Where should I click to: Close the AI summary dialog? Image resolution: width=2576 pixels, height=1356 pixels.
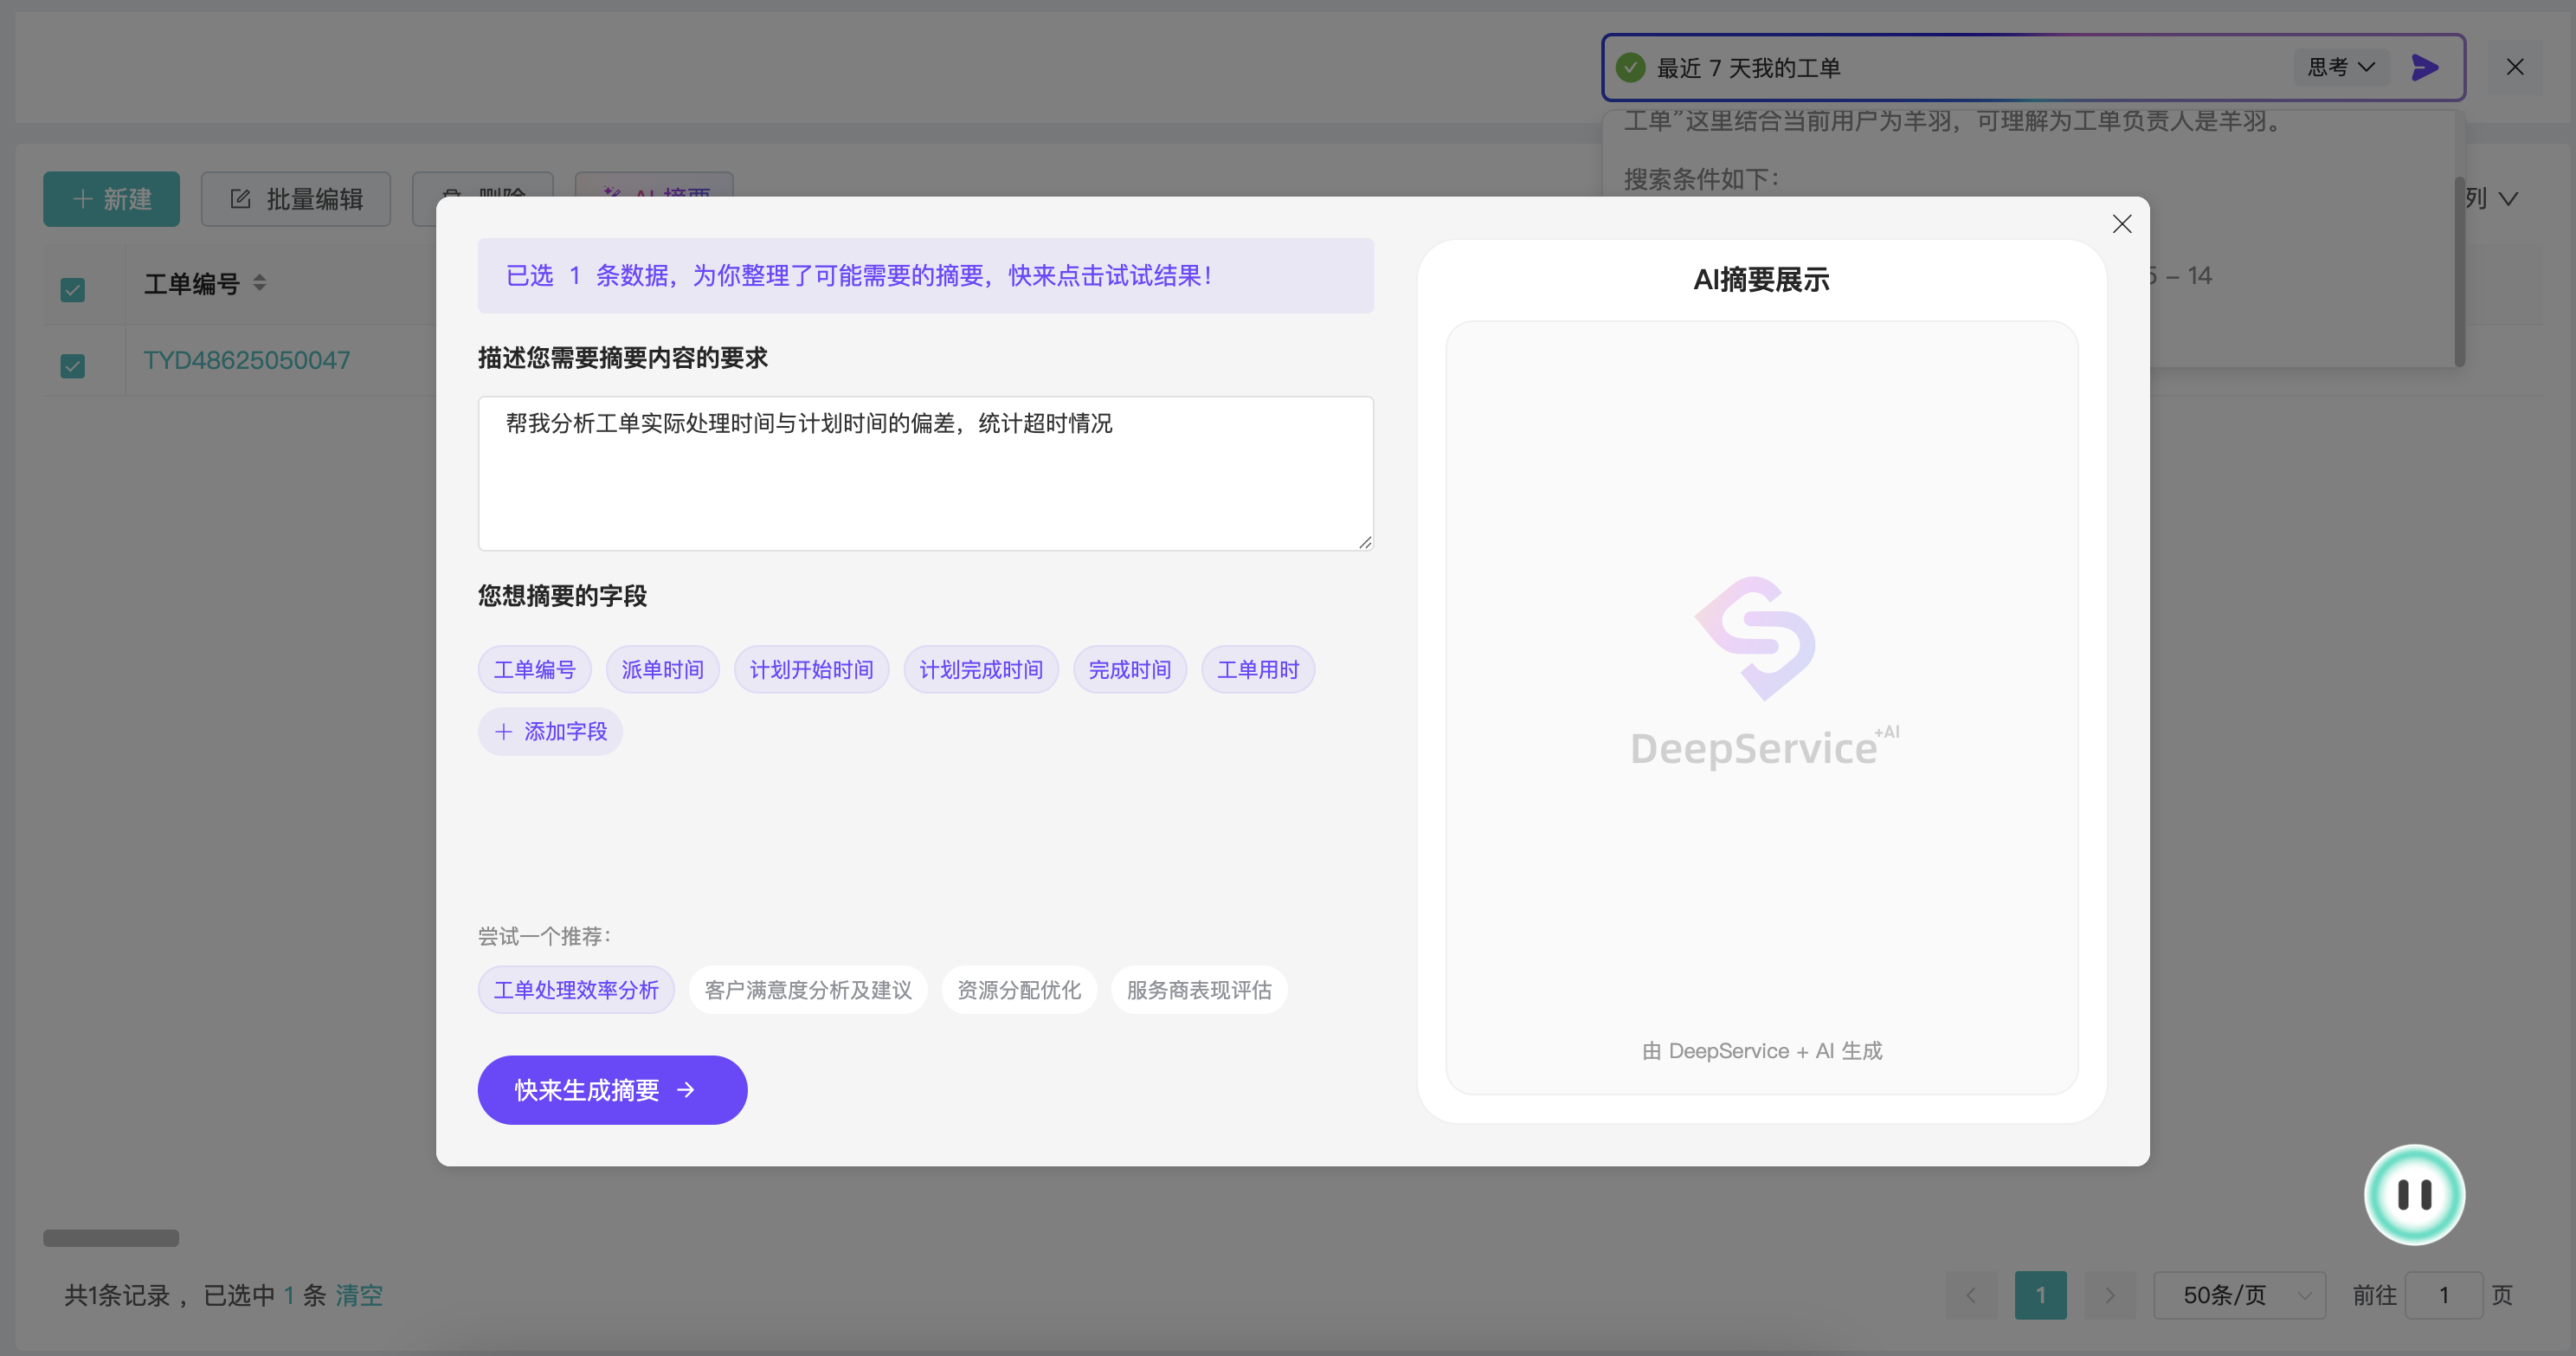pos(2121,224)
